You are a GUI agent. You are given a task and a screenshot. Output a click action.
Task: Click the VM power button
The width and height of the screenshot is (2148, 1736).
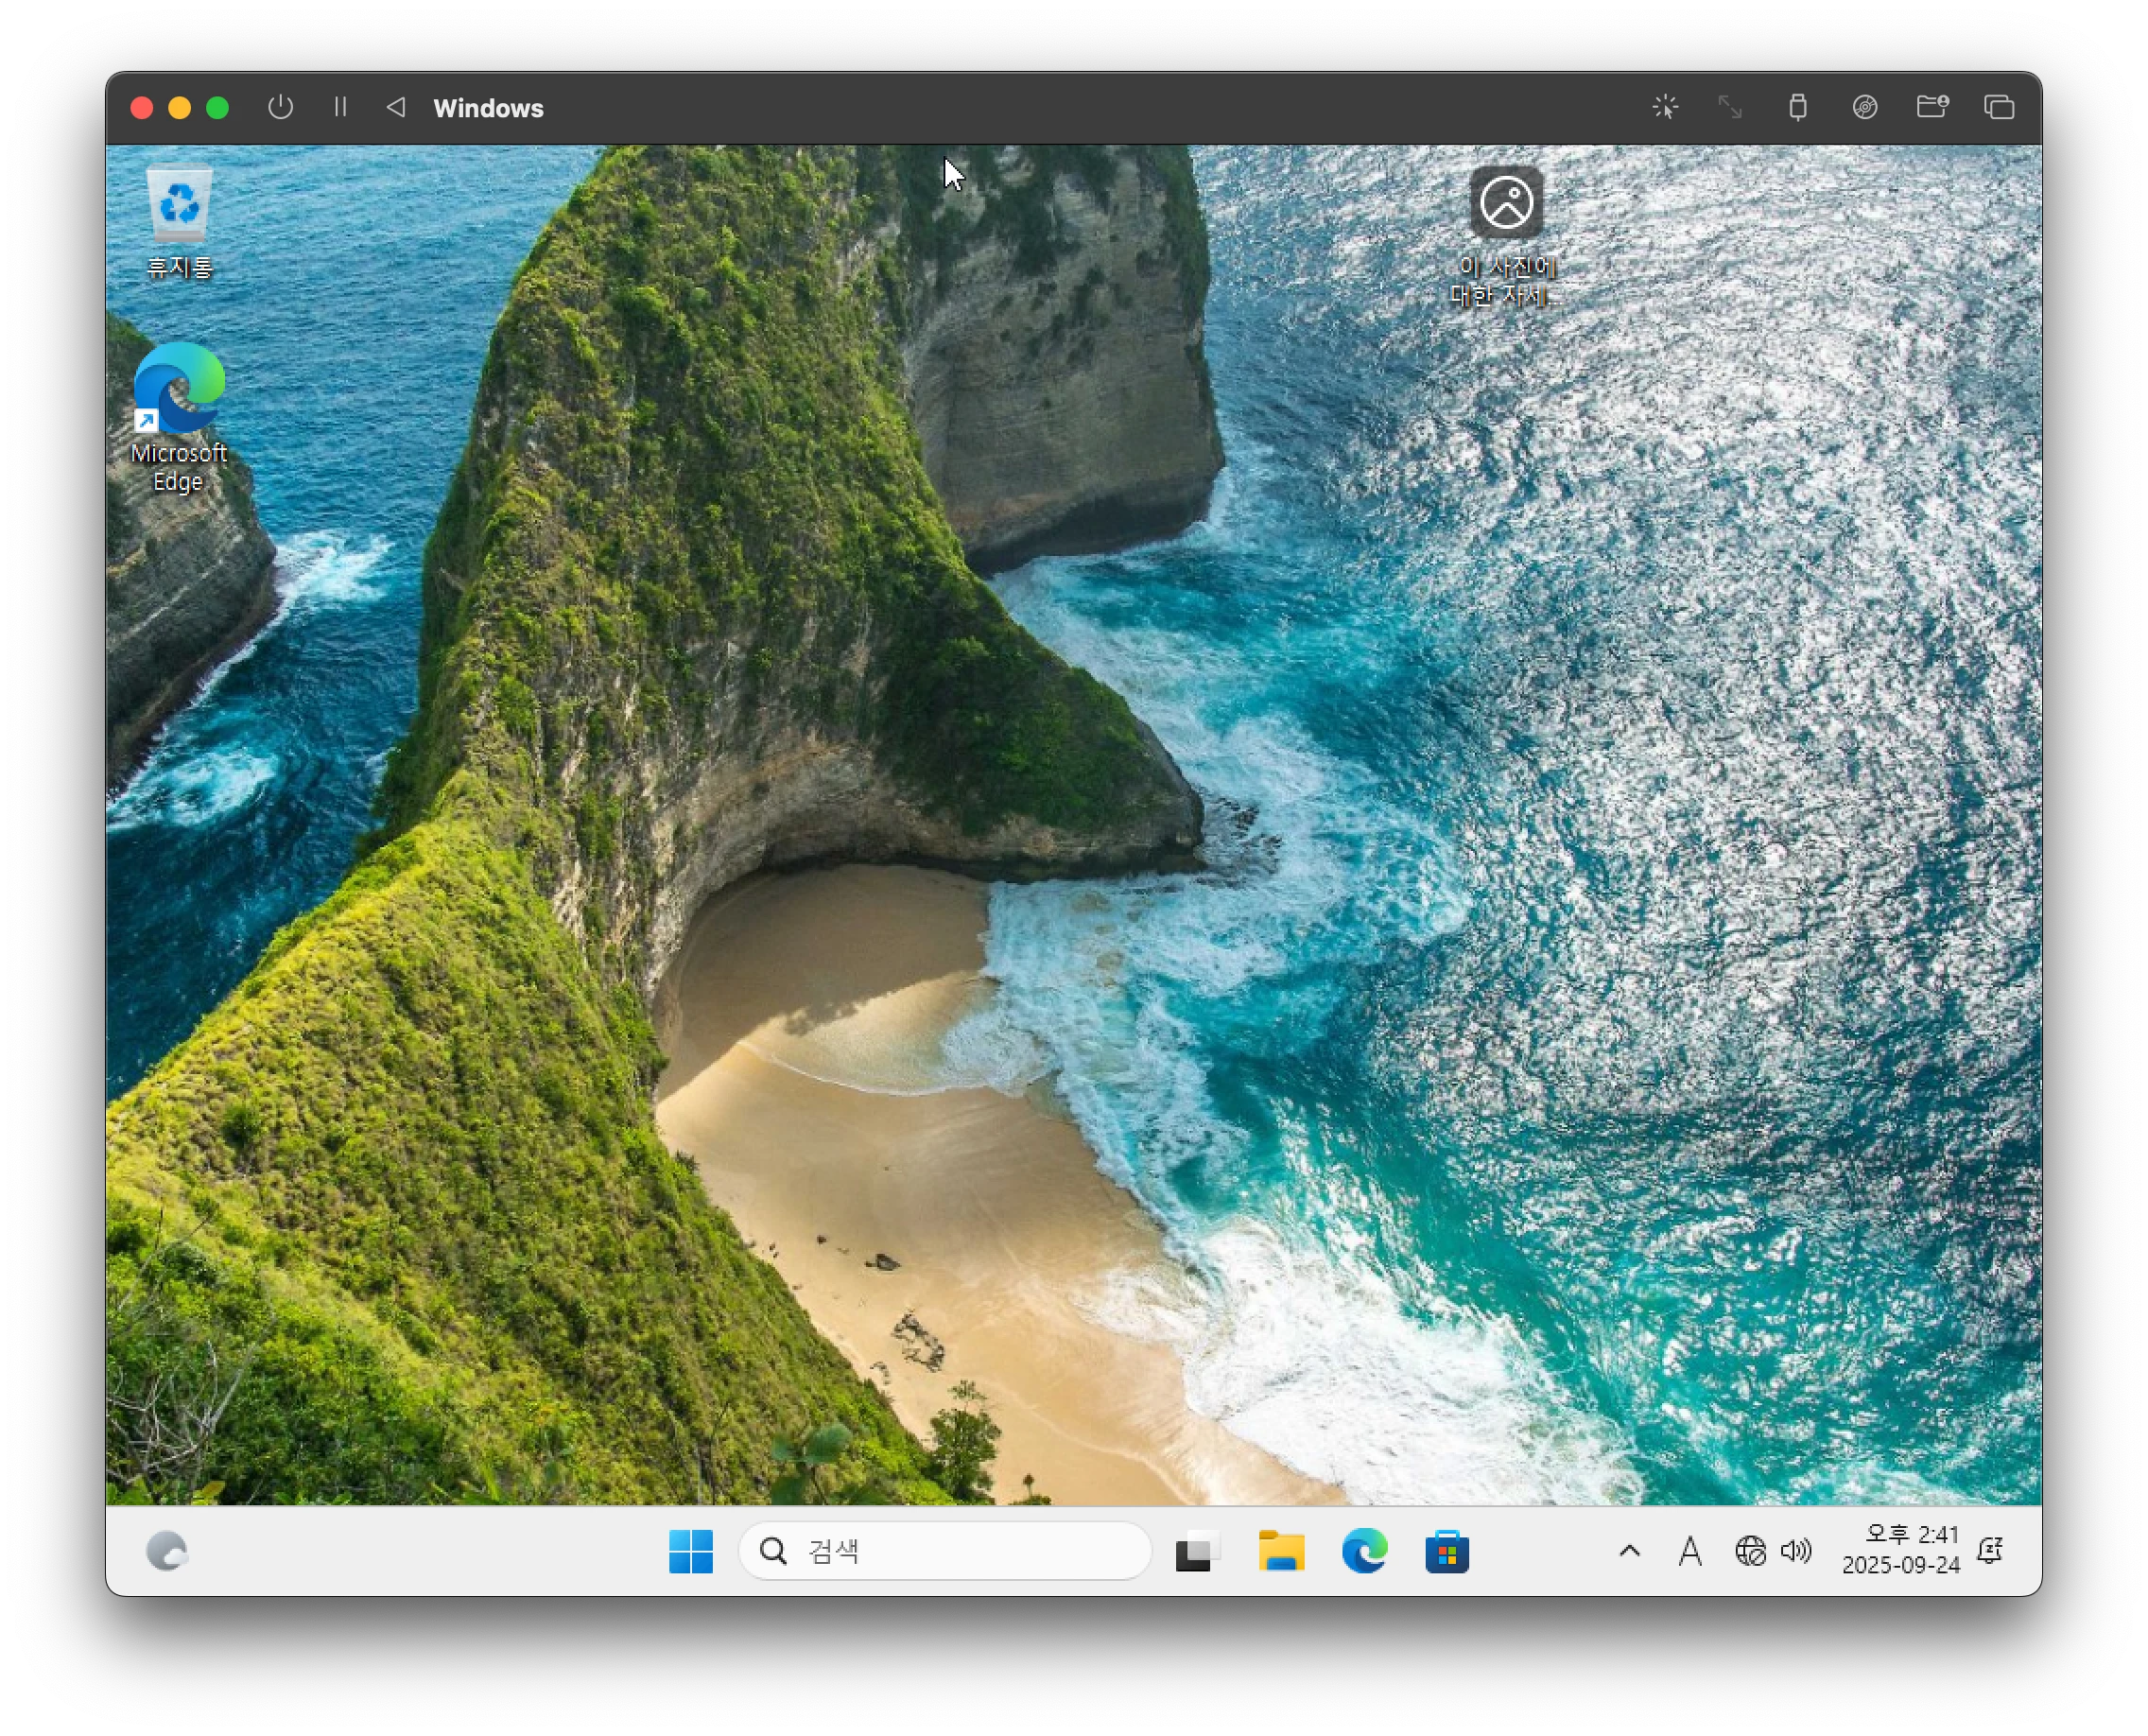click(x=281, y=107)
